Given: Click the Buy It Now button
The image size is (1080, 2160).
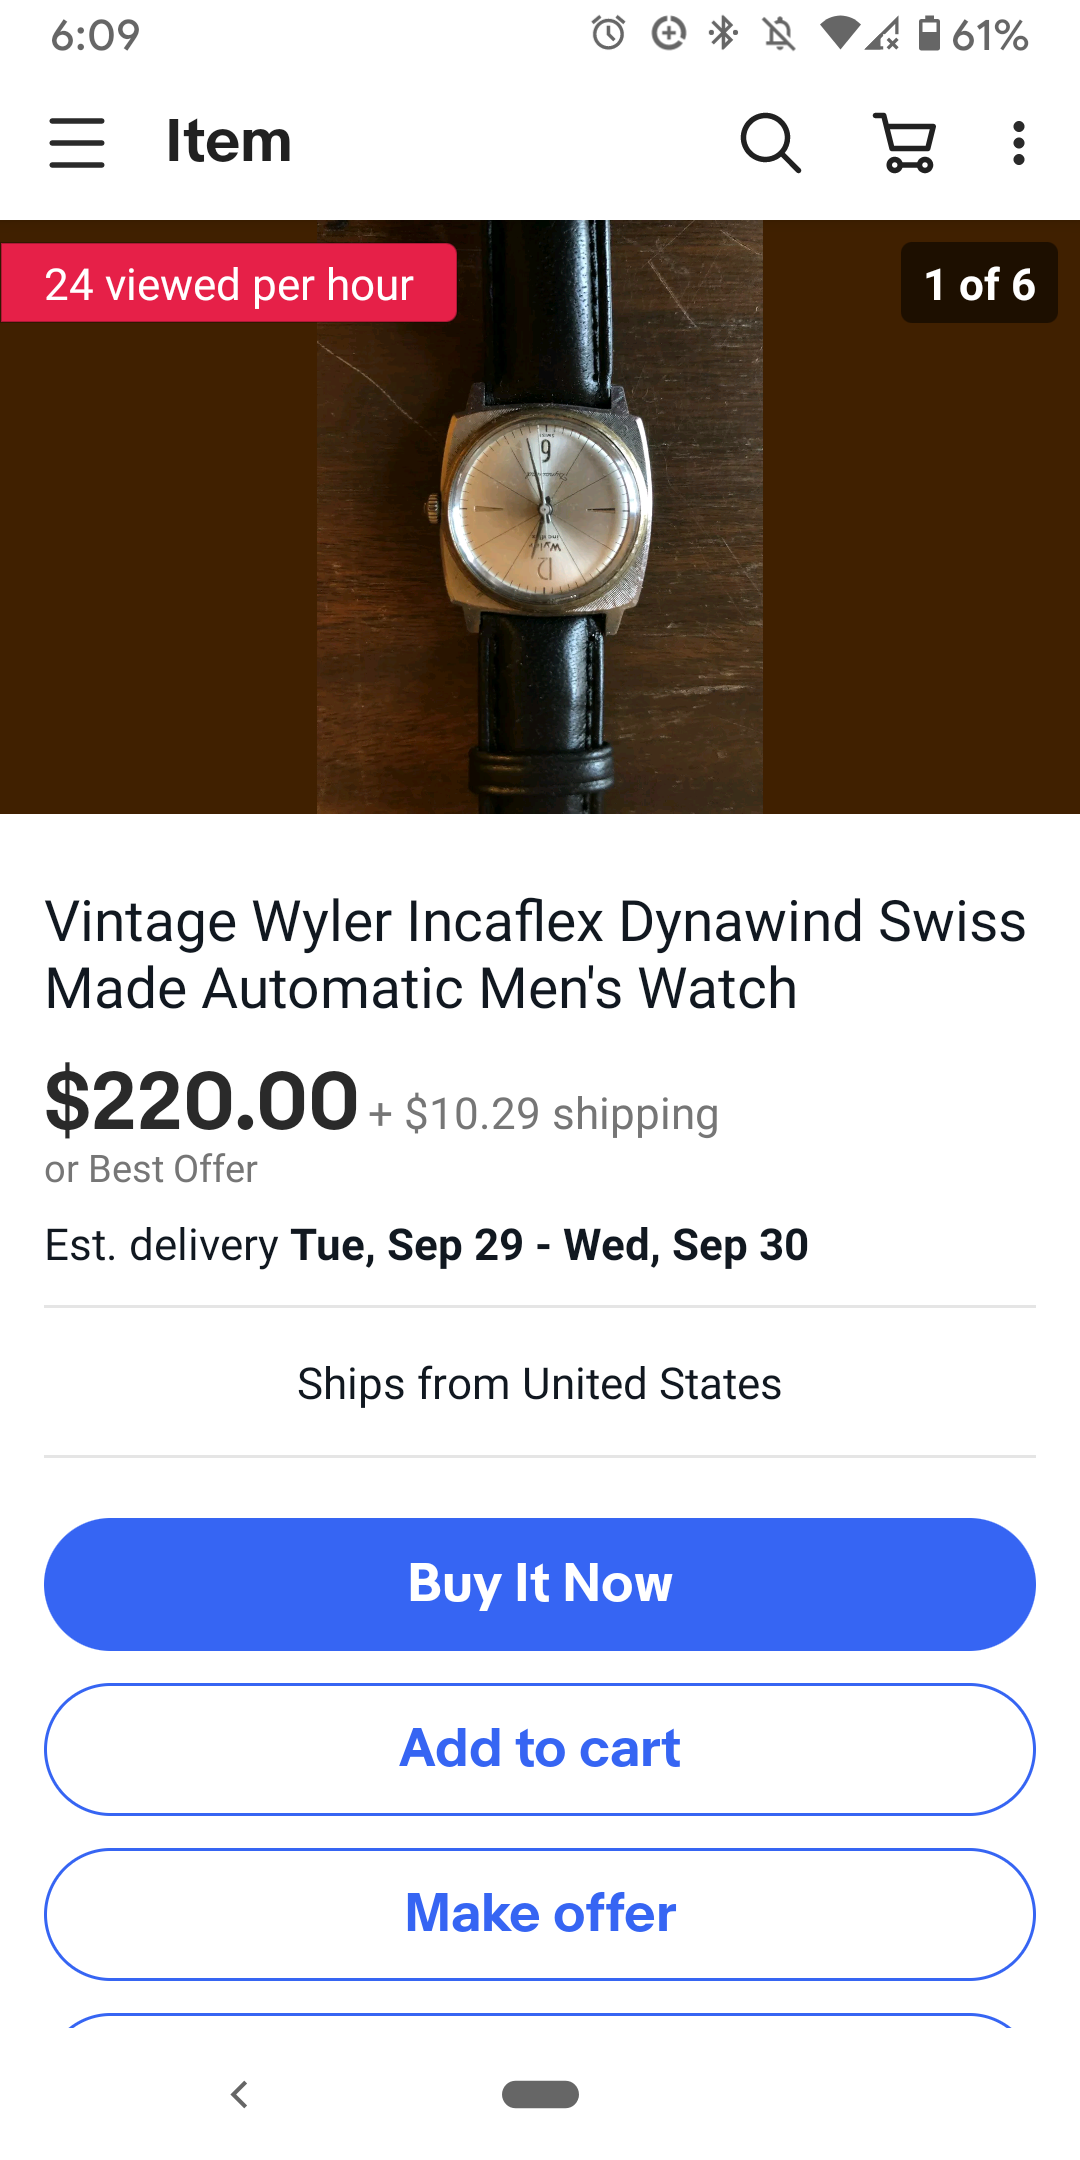Looking at the screenshot, I should click(x=540, y=1584).
